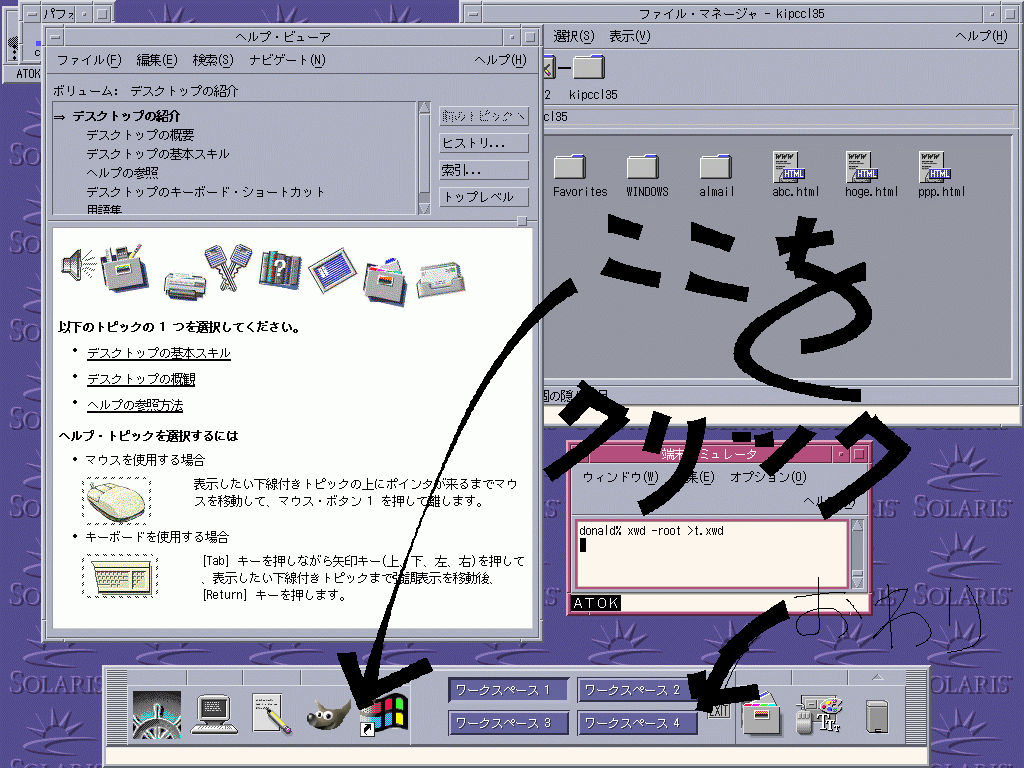The width and height of the screenshot is (1024, 768).
Task: Click the keyboard illustration in the help page
Action: point(120,575)
